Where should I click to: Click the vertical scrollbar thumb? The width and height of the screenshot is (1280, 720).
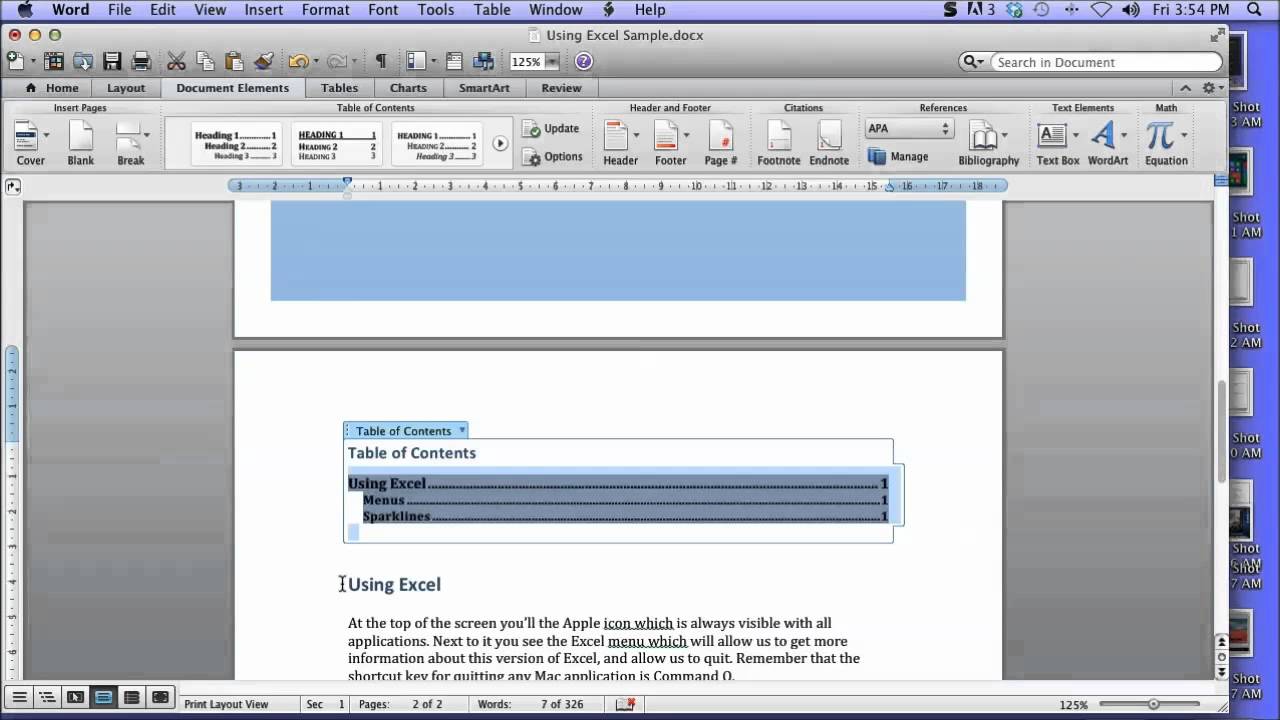click(x=1221, y=430)
